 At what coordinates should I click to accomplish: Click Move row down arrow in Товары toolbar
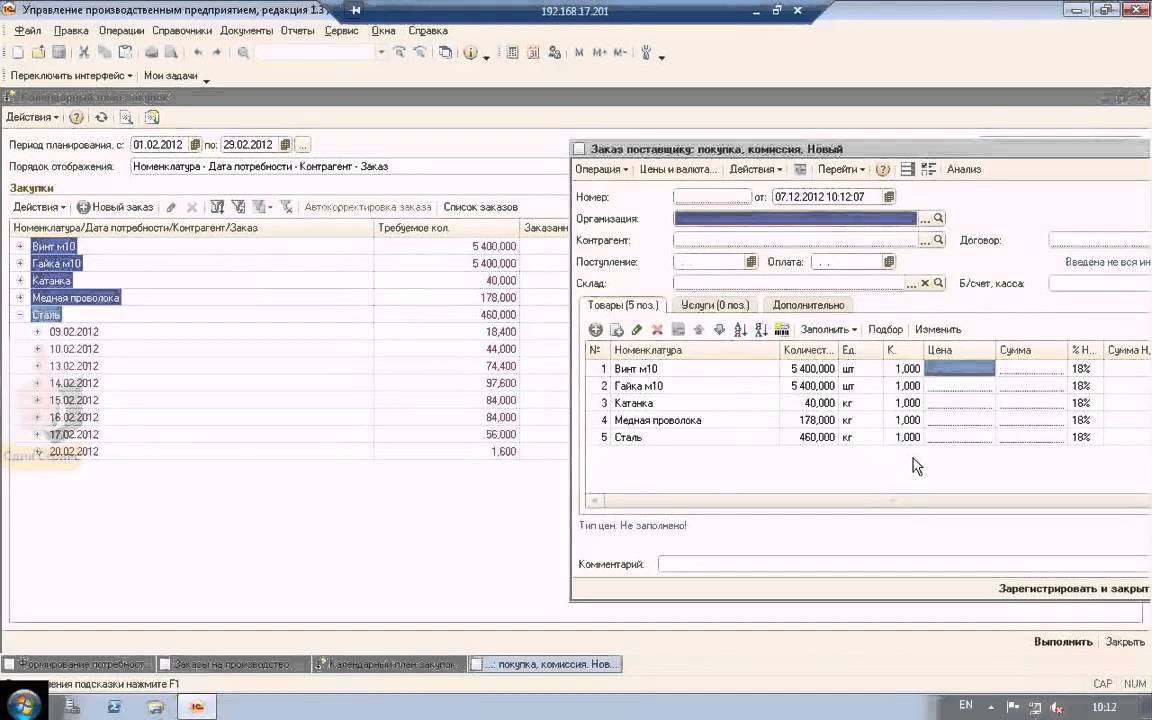719,330
